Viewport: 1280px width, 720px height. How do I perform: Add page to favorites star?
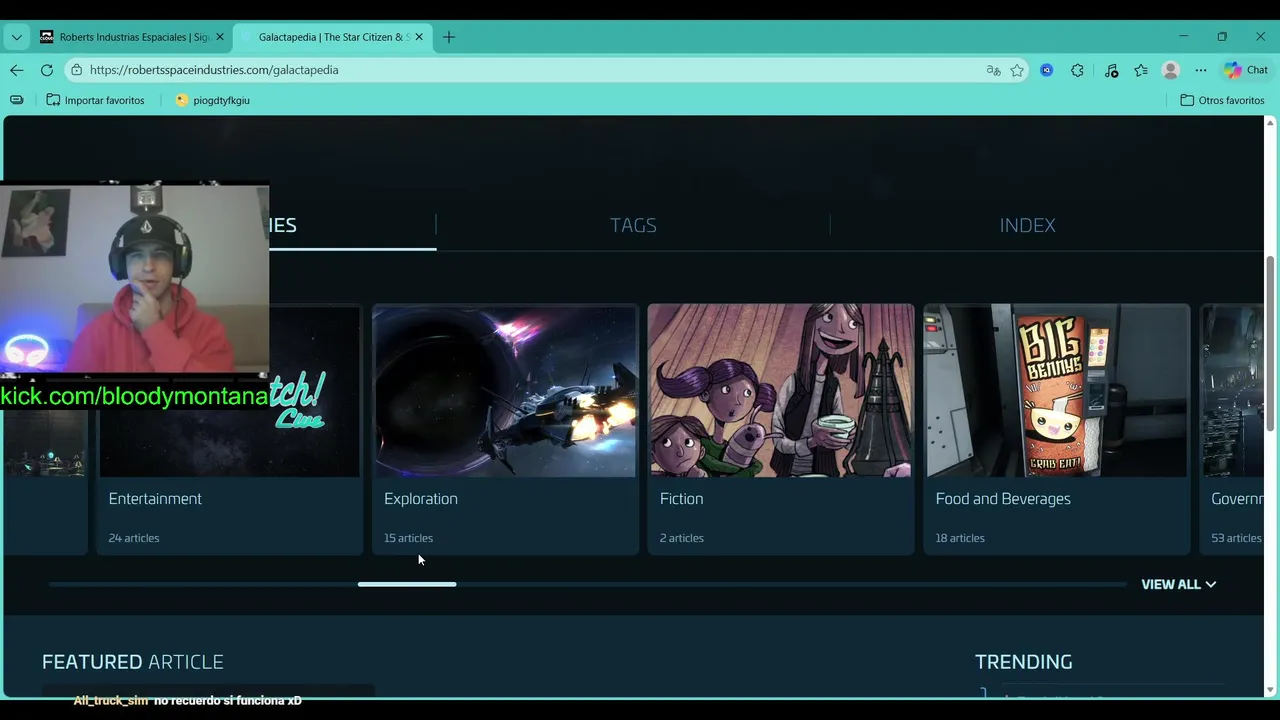coord(1017,70)
